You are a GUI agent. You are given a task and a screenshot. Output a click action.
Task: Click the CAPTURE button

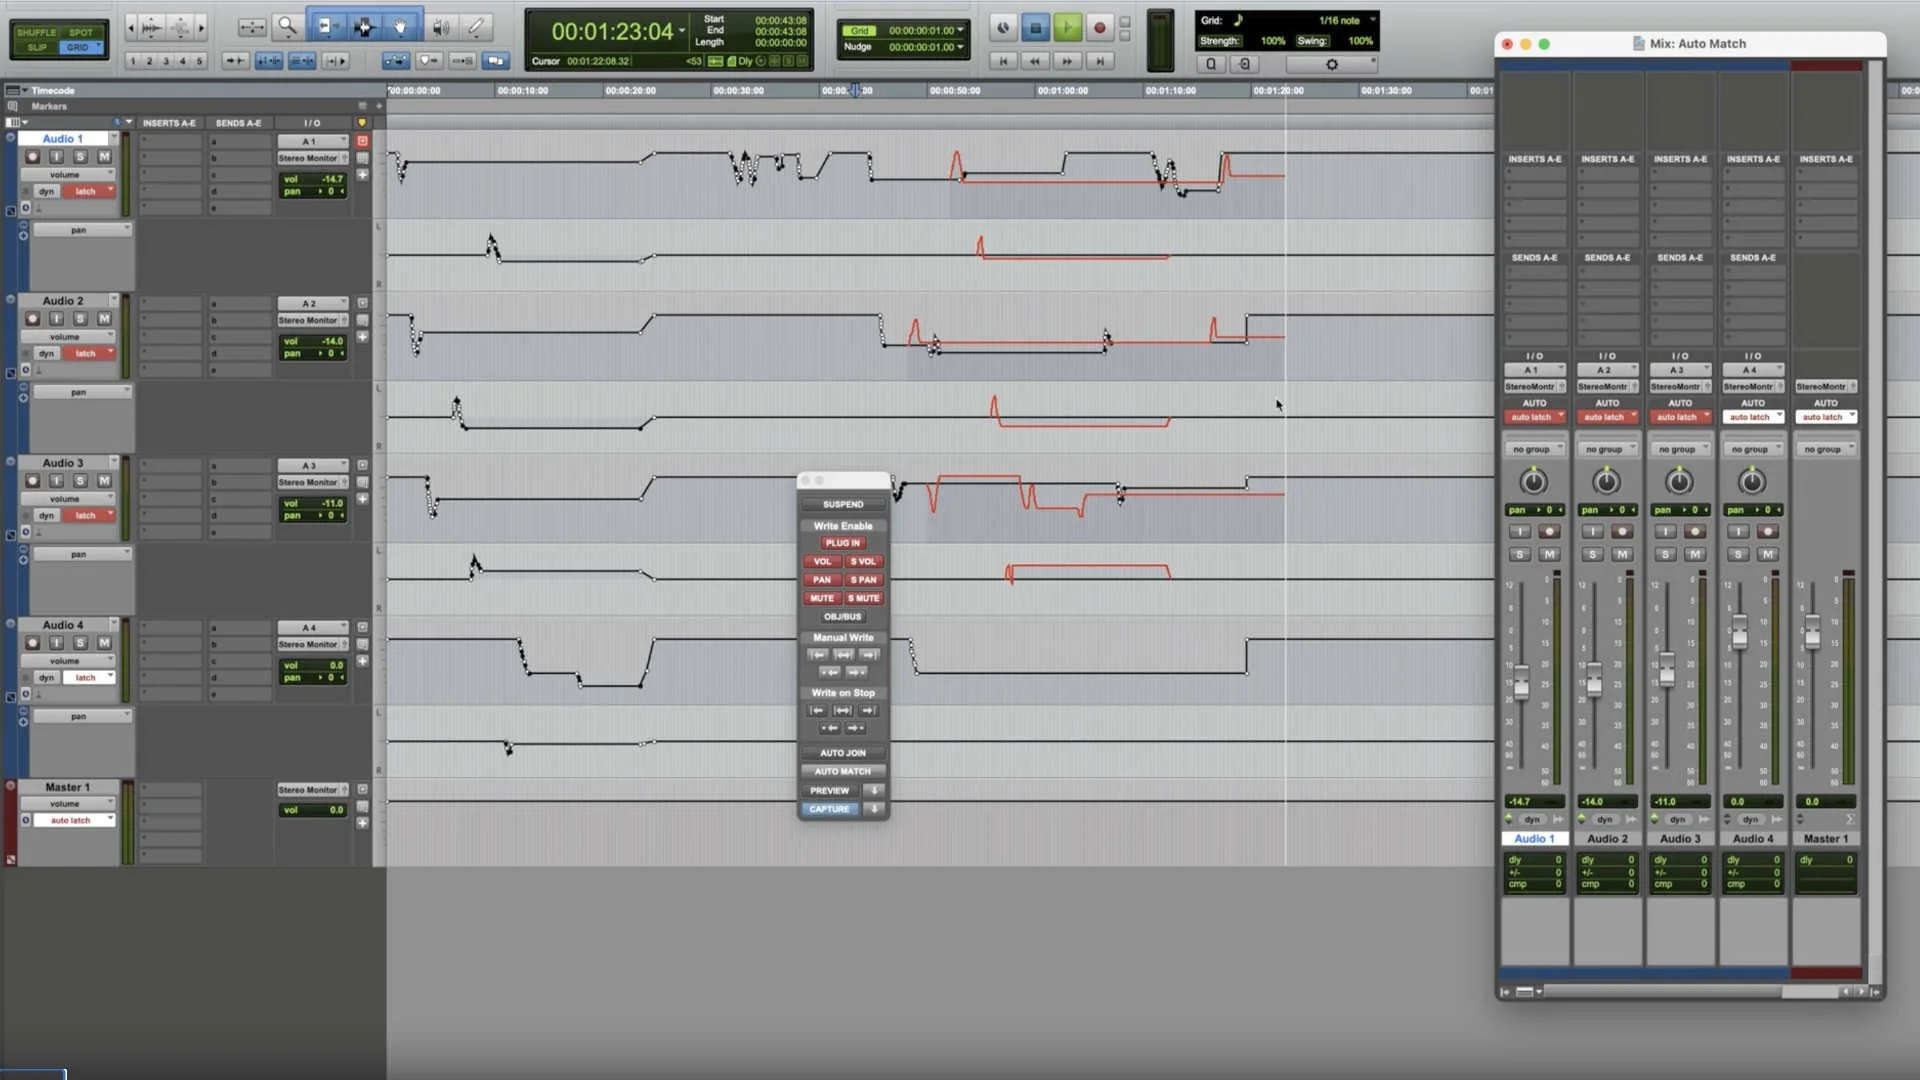click(829, 809)
